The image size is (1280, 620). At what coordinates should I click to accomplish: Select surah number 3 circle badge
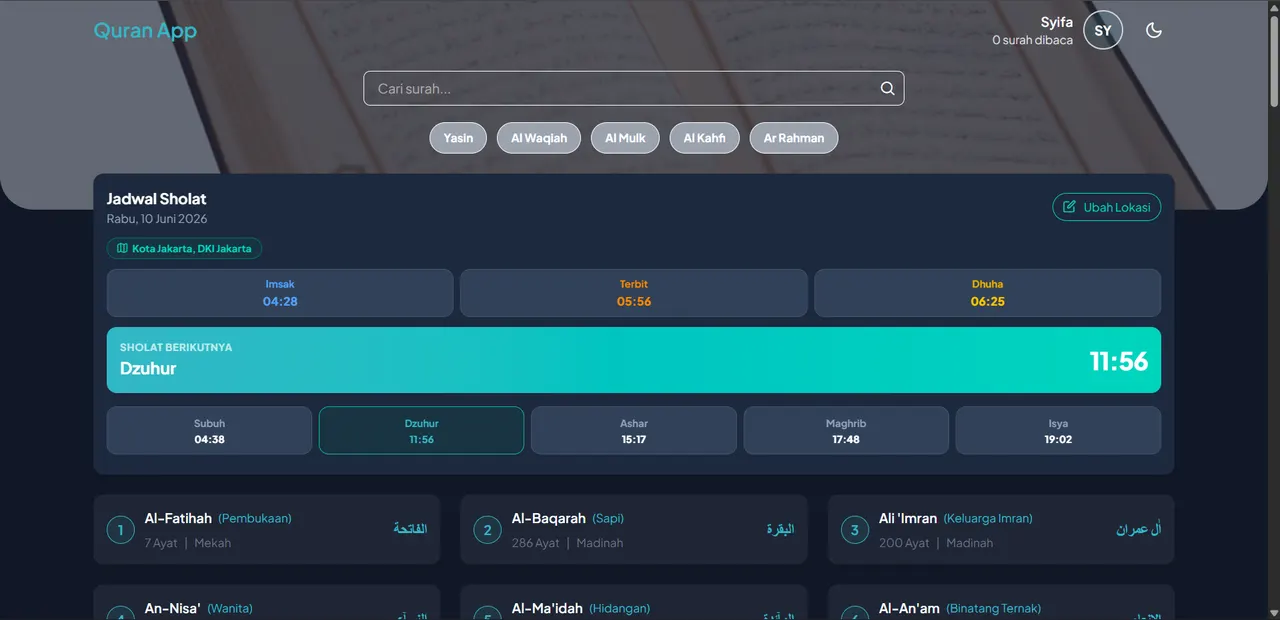click(854, 530)
